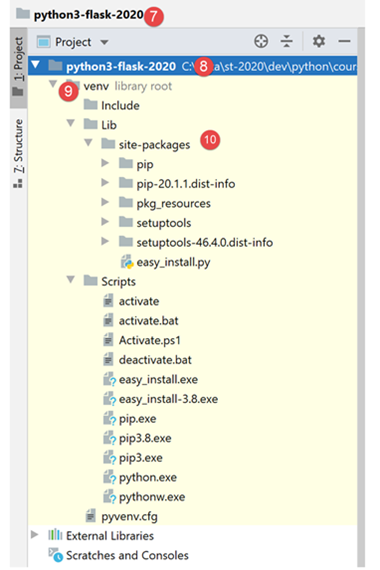380x570 pixels.
Task: Click the External Libraries icon
Action: point(55,535)
